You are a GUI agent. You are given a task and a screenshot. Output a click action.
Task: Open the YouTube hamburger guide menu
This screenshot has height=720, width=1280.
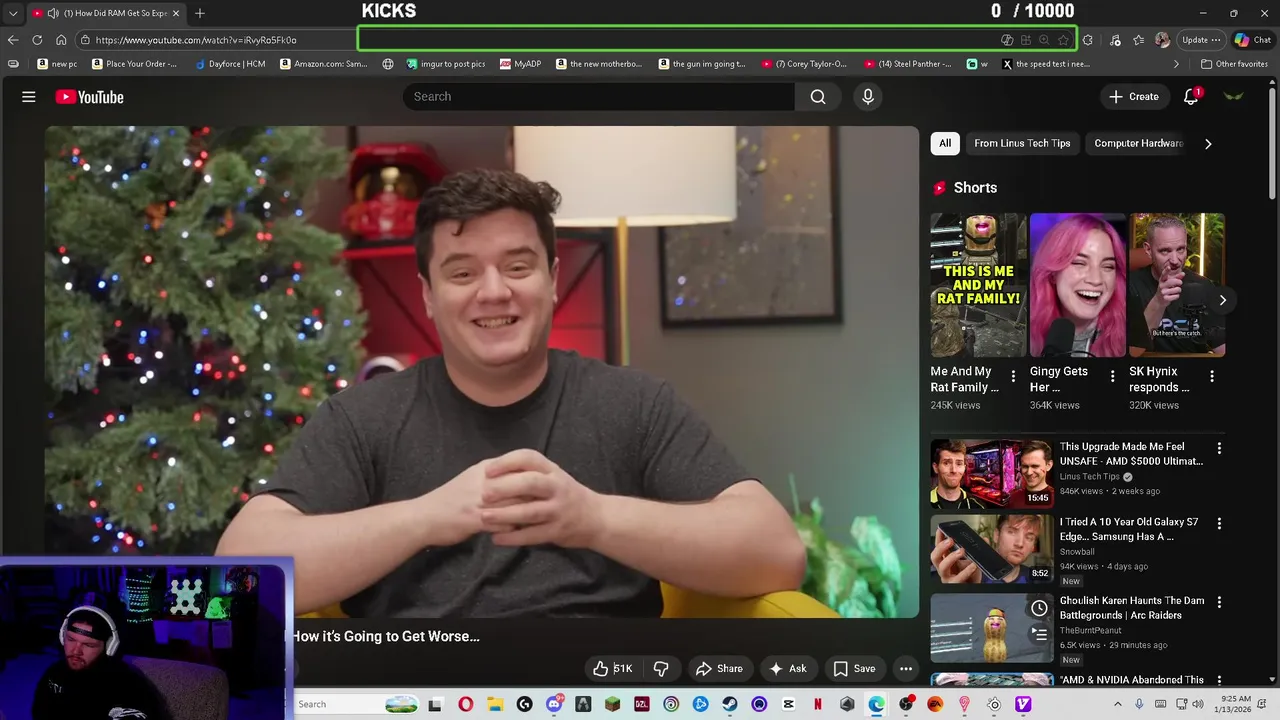pyautogui.click(x=29, y=97)
